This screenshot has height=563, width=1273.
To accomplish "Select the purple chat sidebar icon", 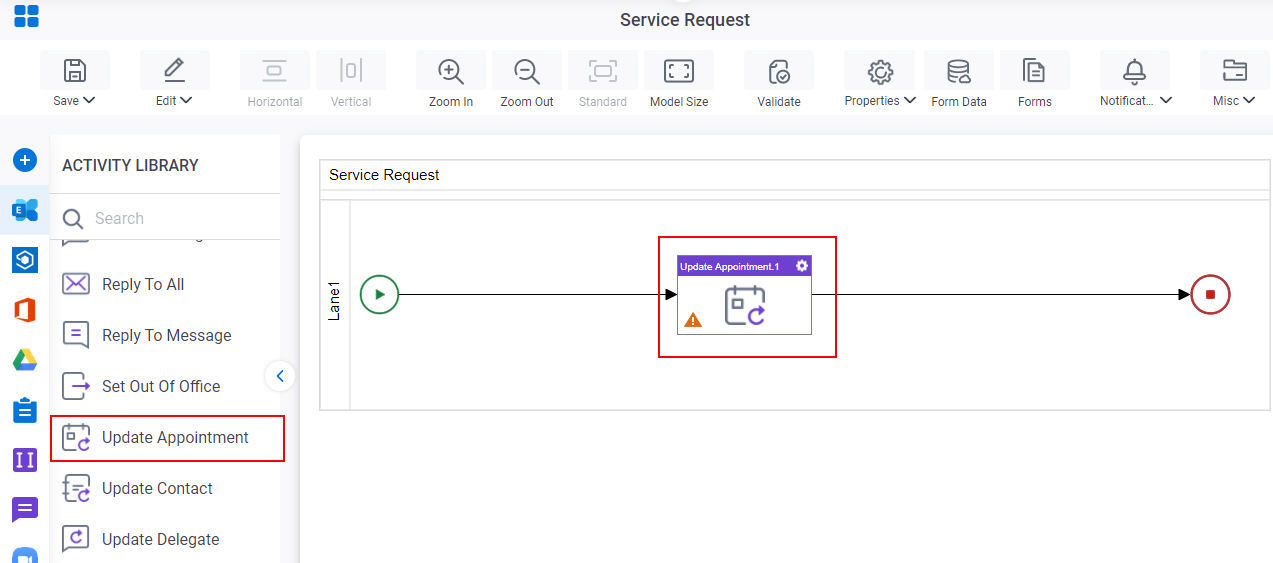I will click(x=25, y=510).
